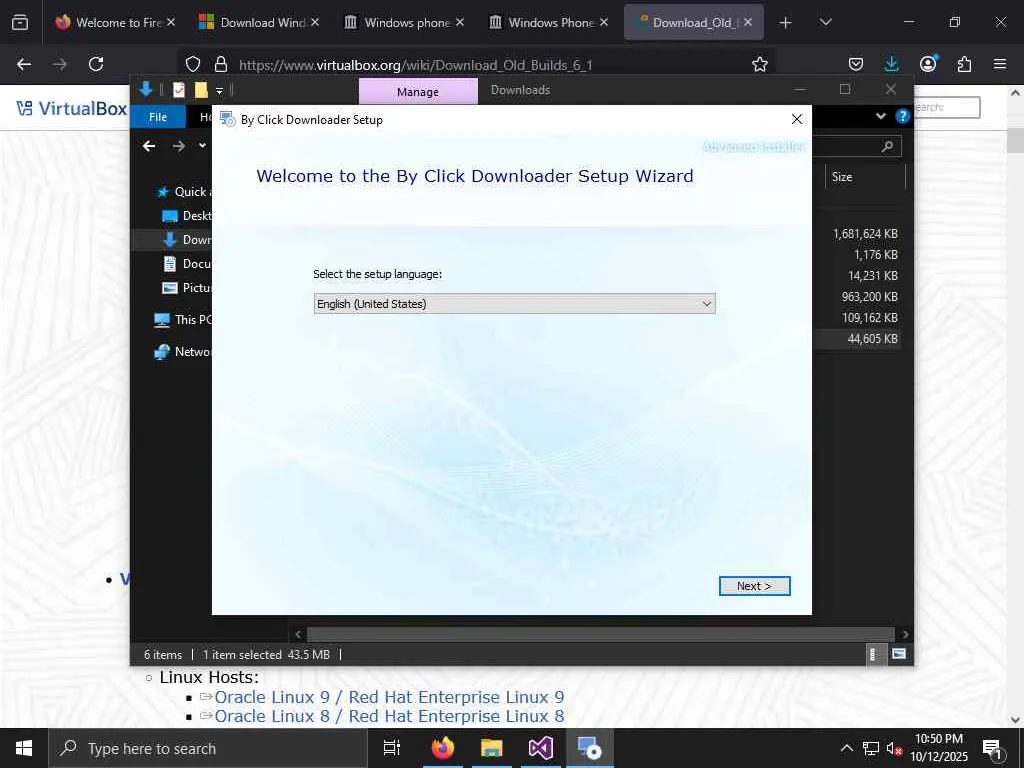Sort by the Size column header
This screenshot has width=1024, height=768.
pos(865,177)
